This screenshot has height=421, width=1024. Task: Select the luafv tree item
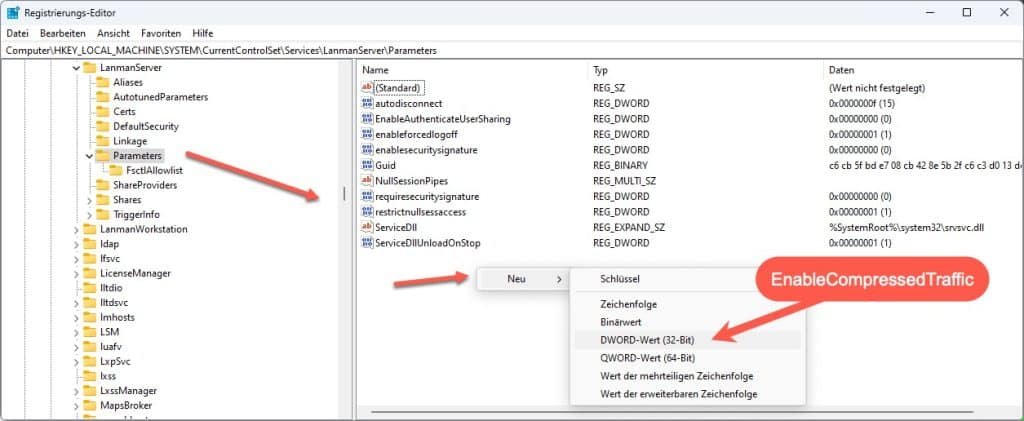[110, 347]
